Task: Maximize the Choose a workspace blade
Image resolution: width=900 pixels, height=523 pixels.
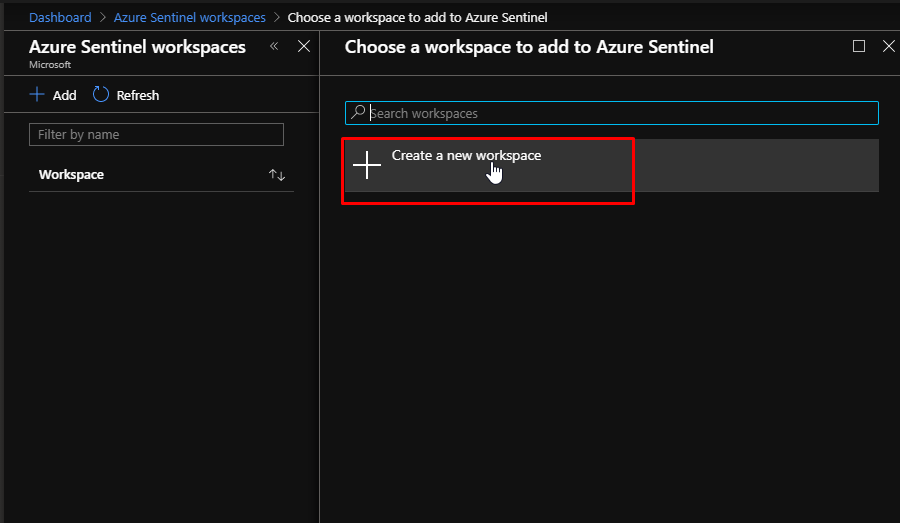Action: 859,46
